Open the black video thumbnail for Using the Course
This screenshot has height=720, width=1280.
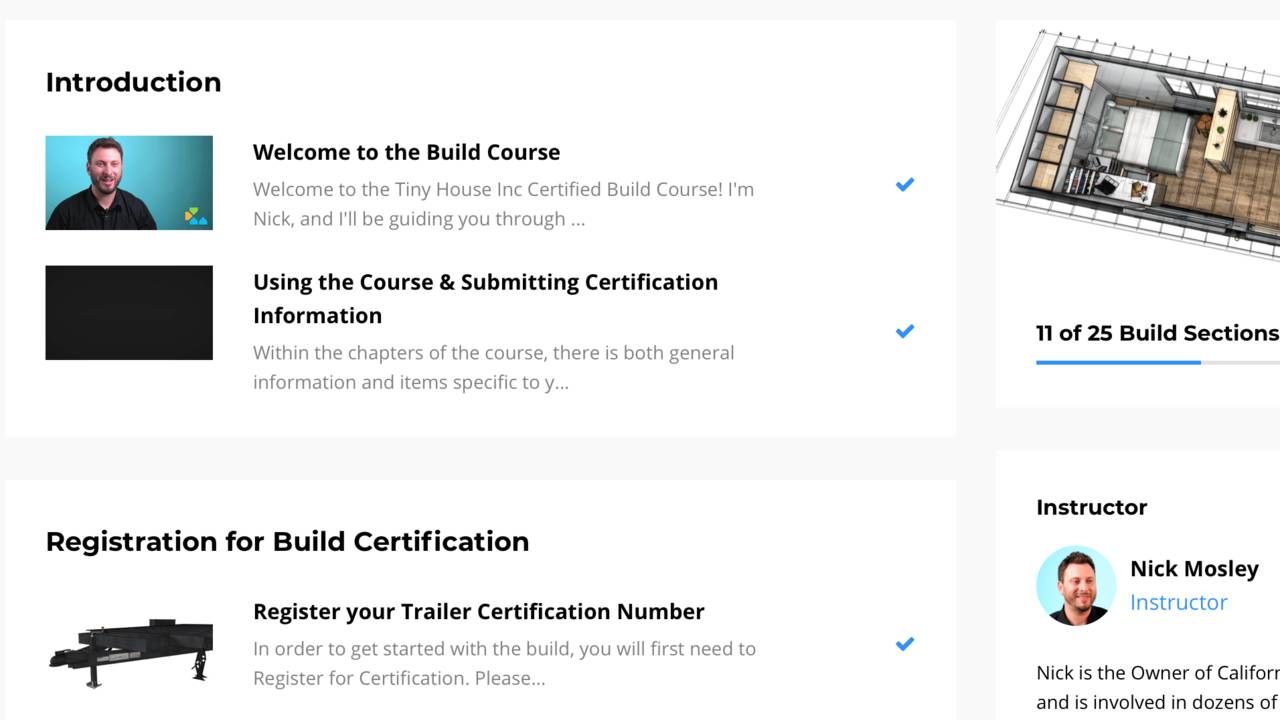(x=128, y=312)
